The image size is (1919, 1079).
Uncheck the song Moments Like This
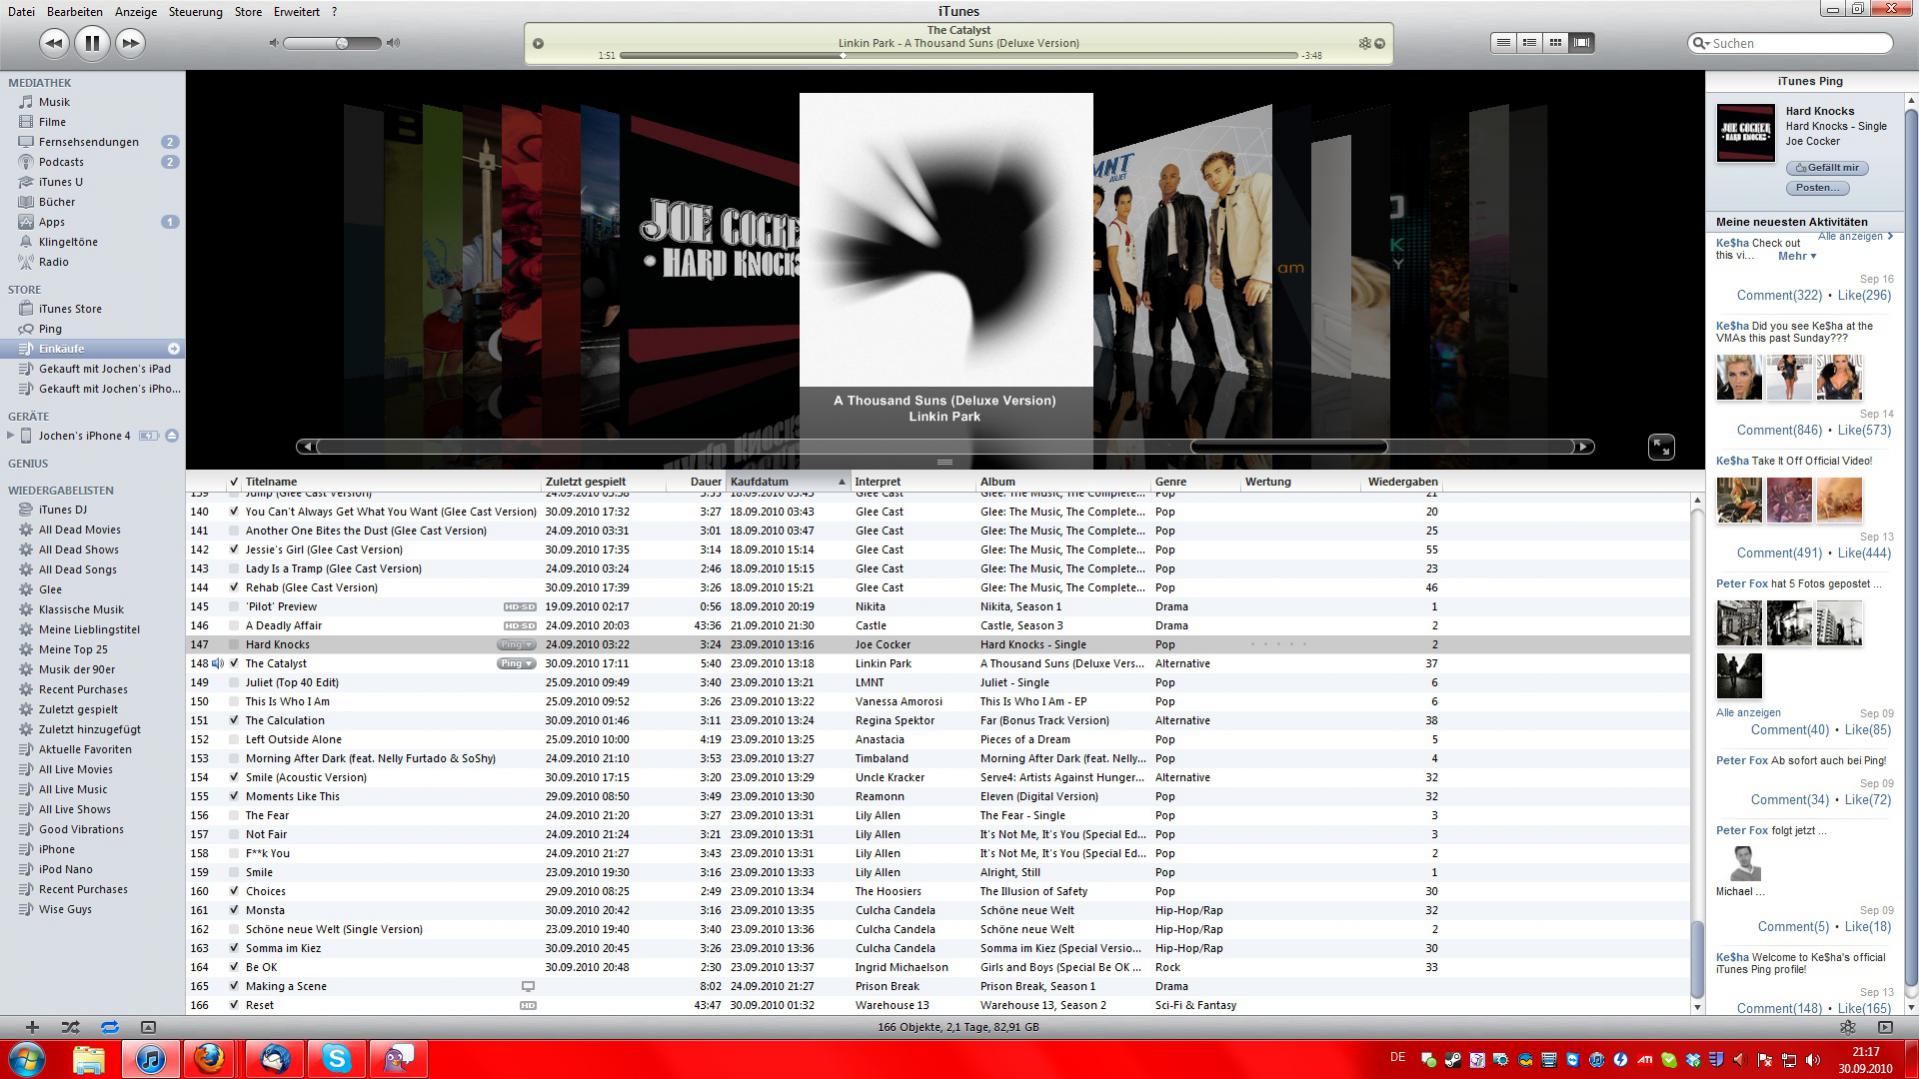coord(234,797)
